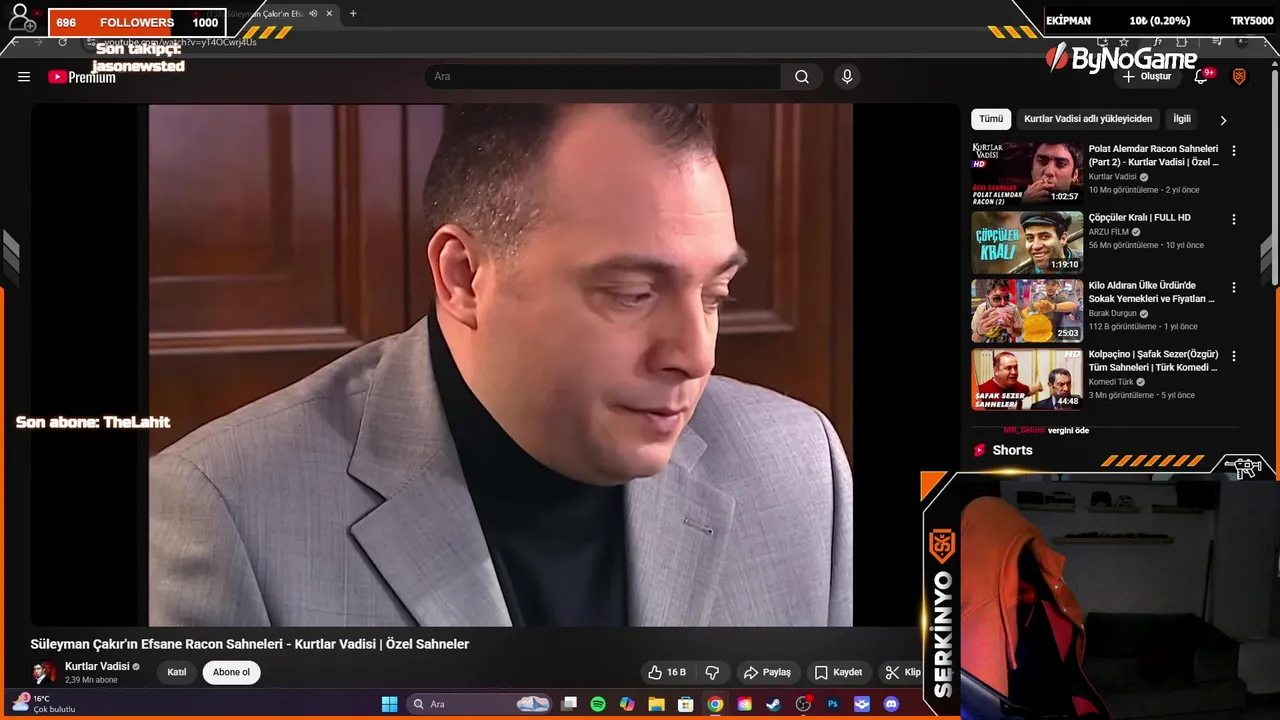Open the Windows Start menu
1280x720 pixels.
pos(389,704)
